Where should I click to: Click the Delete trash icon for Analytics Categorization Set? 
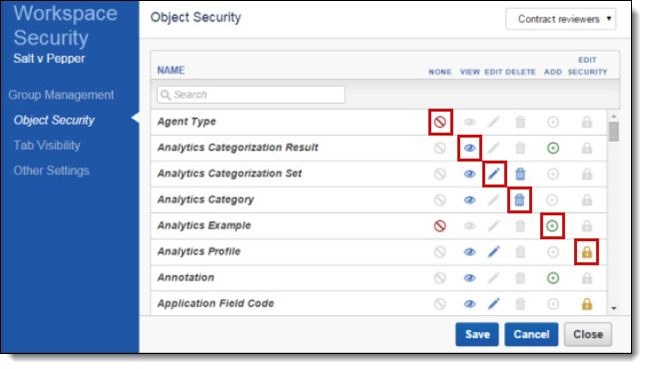point(520,174)
